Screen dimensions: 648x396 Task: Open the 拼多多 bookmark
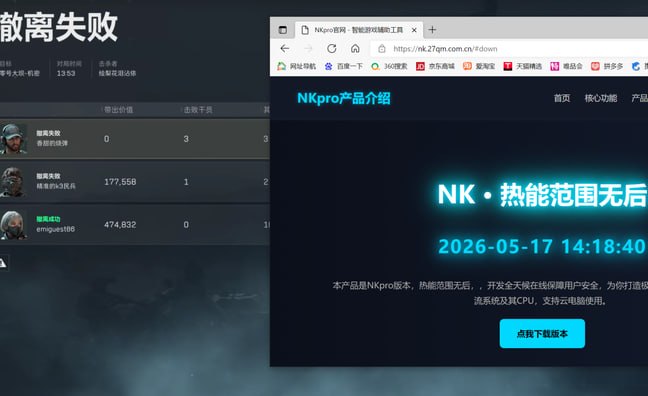tap(607, 66)
